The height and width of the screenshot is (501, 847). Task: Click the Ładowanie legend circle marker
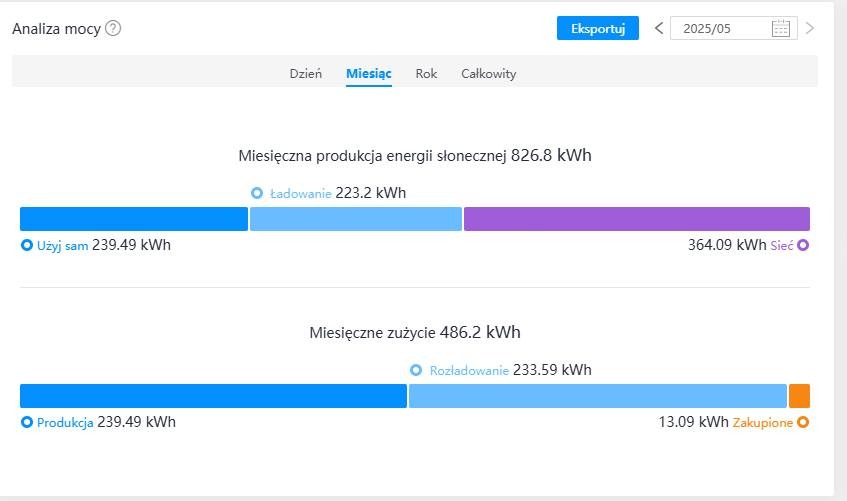[257, 193]
